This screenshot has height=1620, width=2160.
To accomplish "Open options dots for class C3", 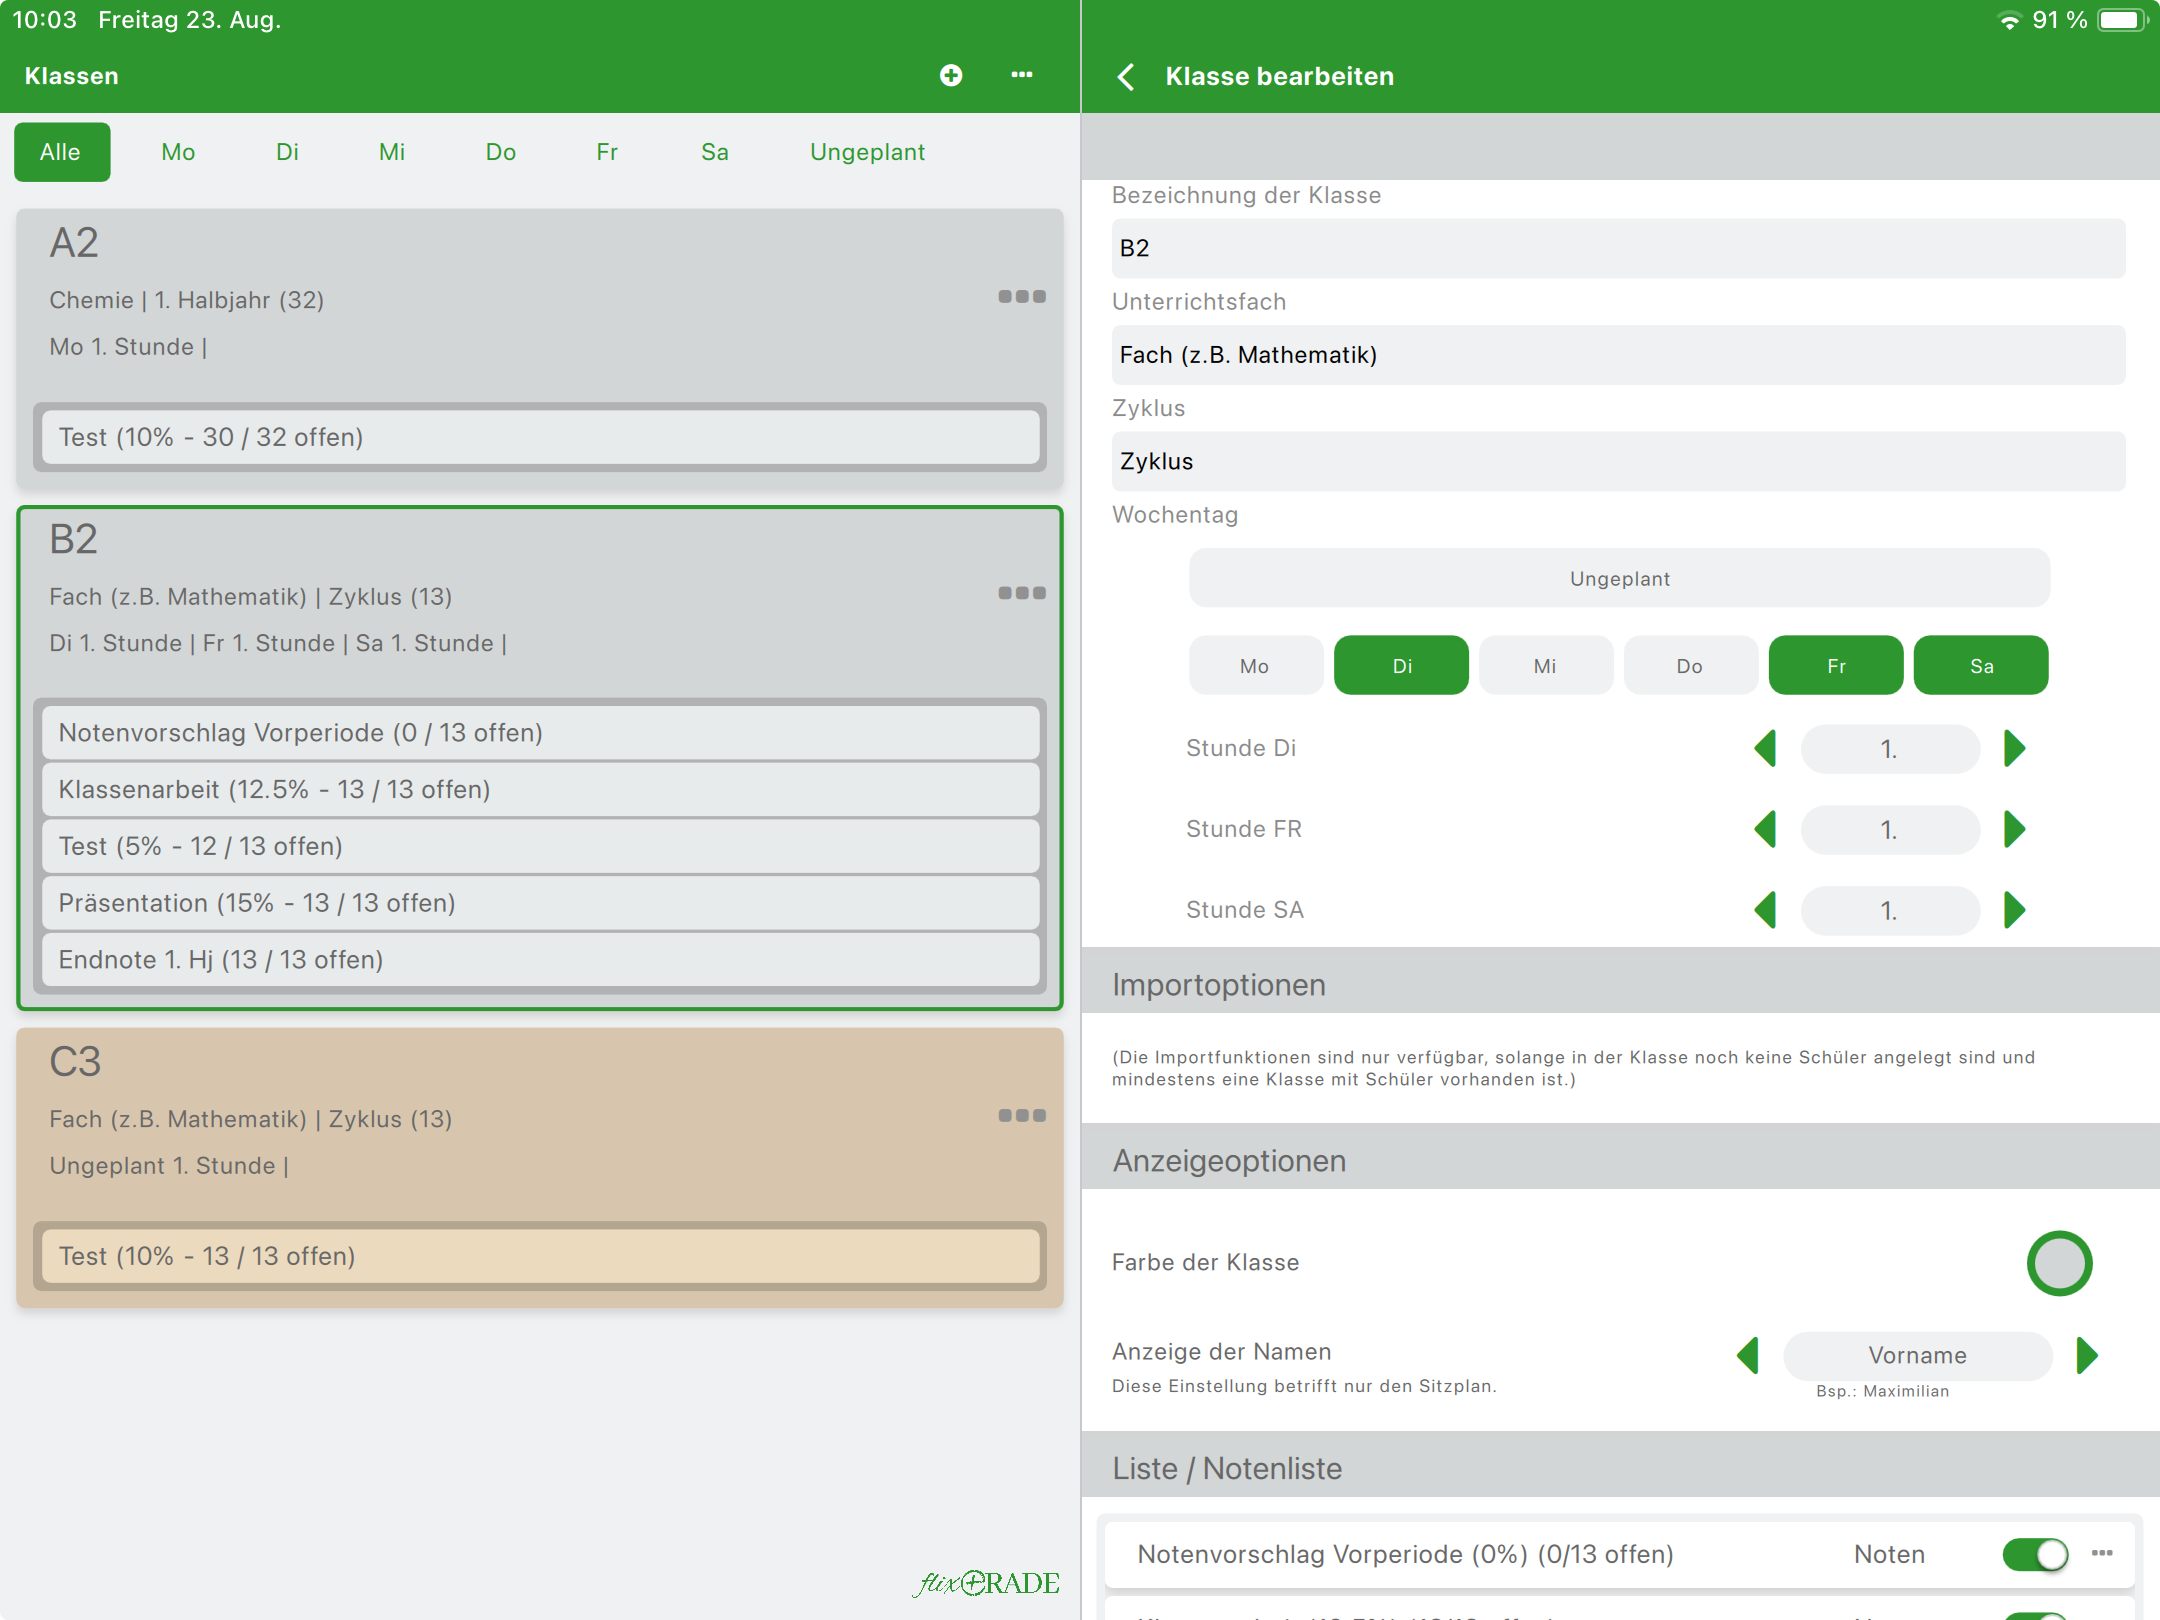I will point(1021,1115).
